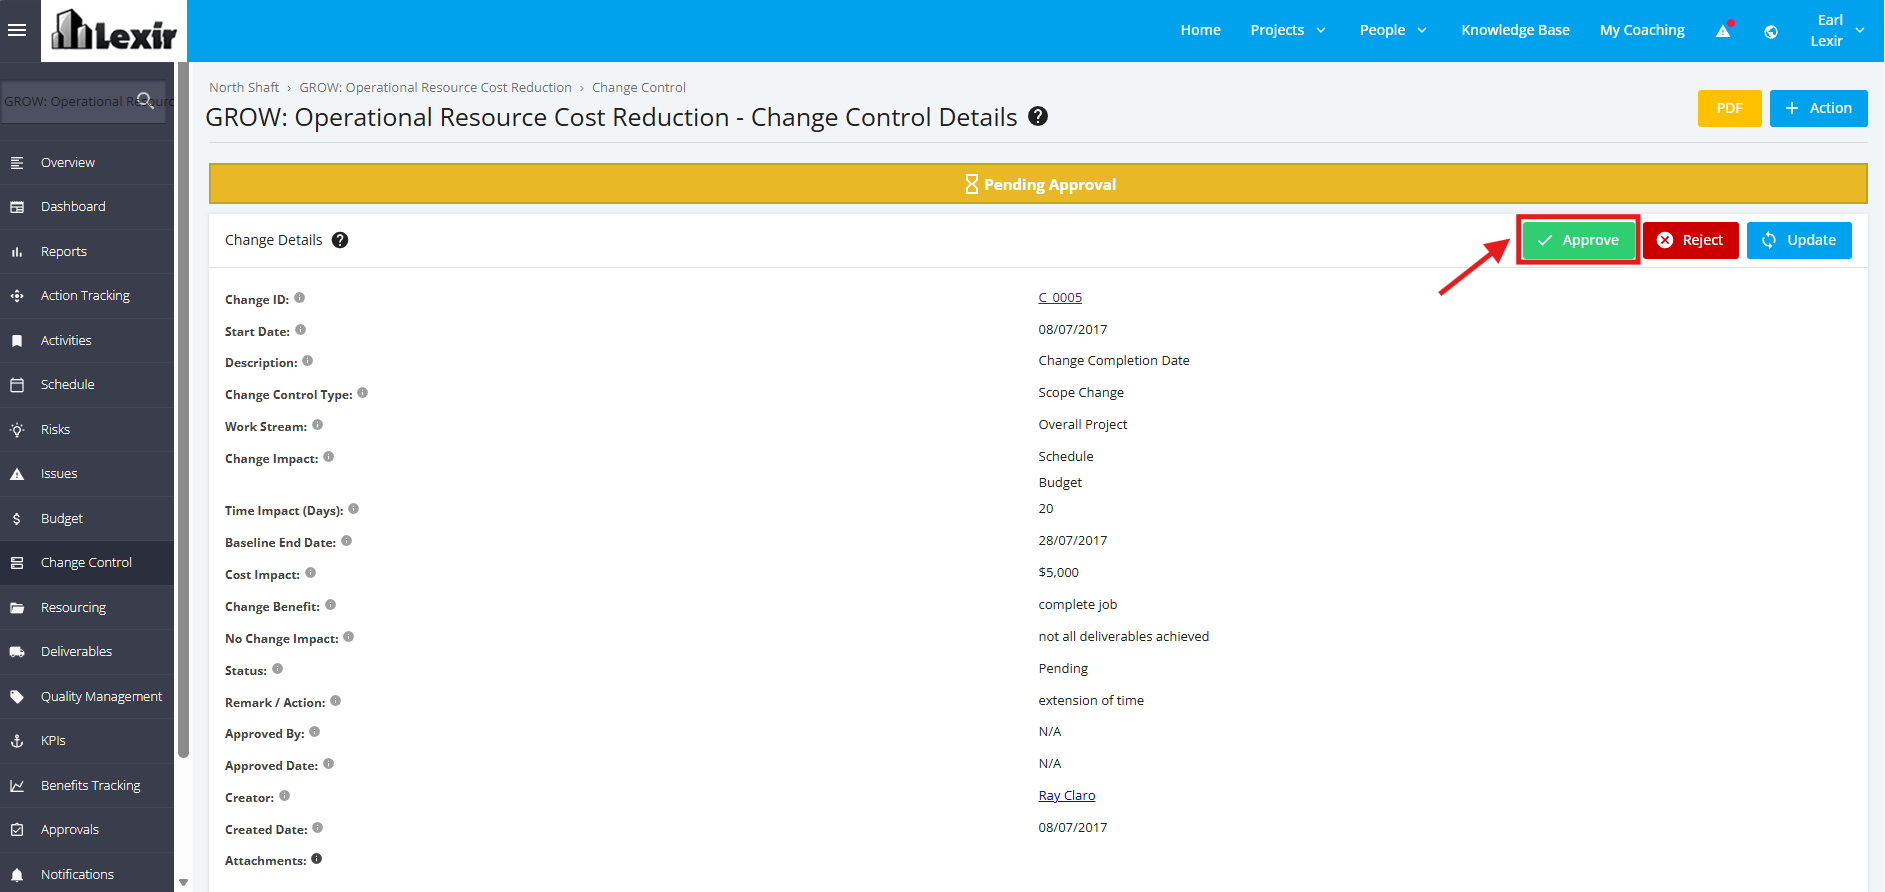Open help icon beside Change Details
This screenshot has width=1885, height=892.
tap(340, 240)
